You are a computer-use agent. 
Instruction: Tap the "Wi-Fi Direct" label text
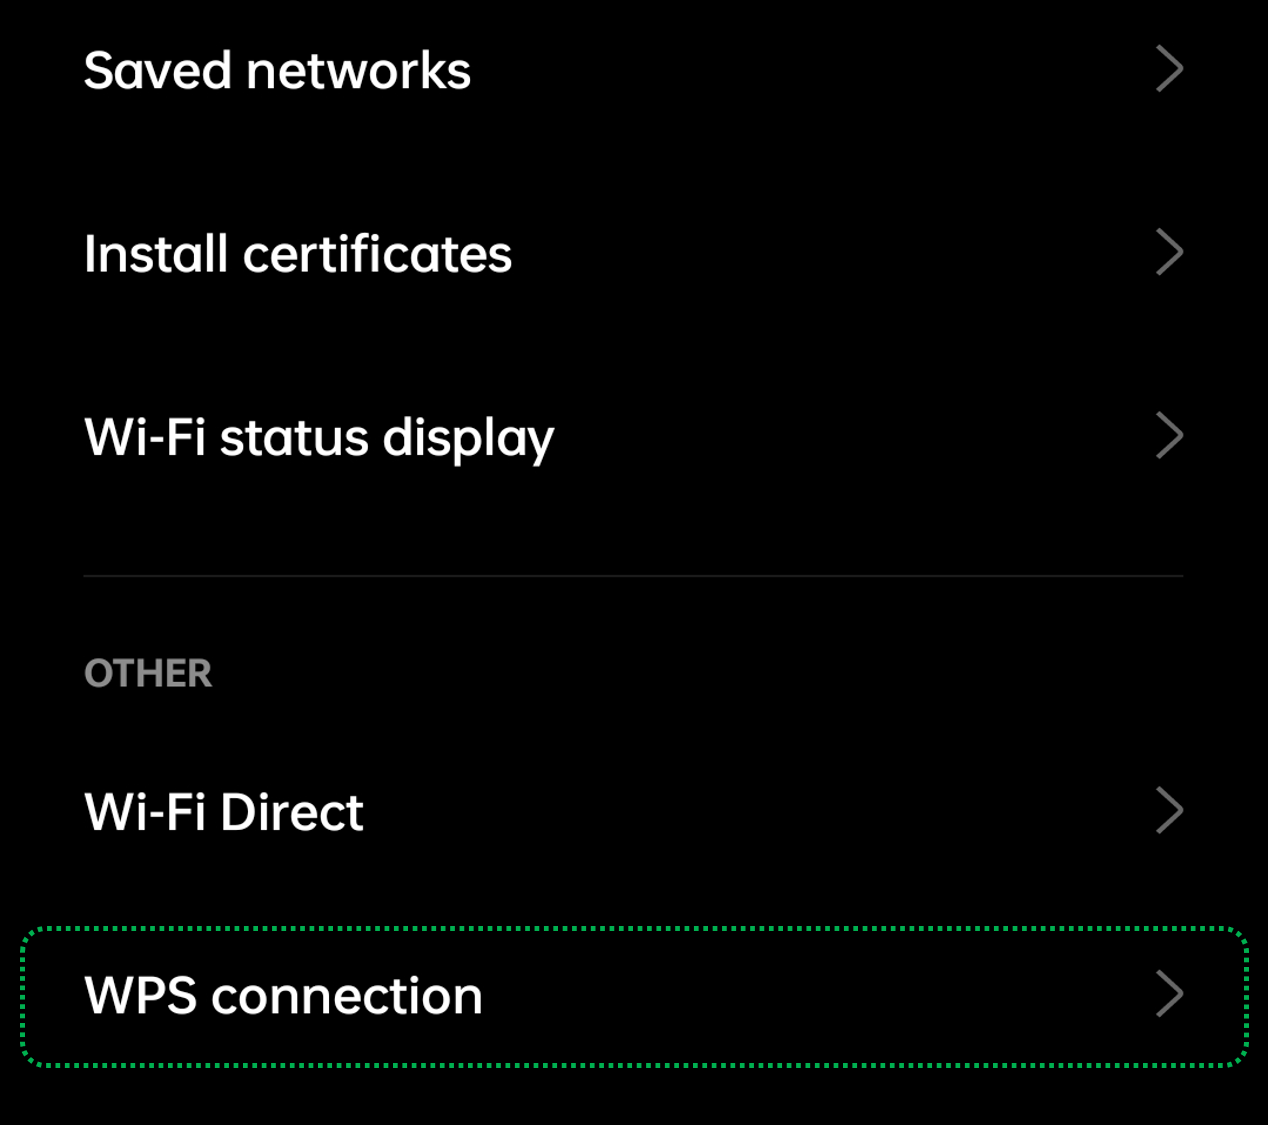224,812
